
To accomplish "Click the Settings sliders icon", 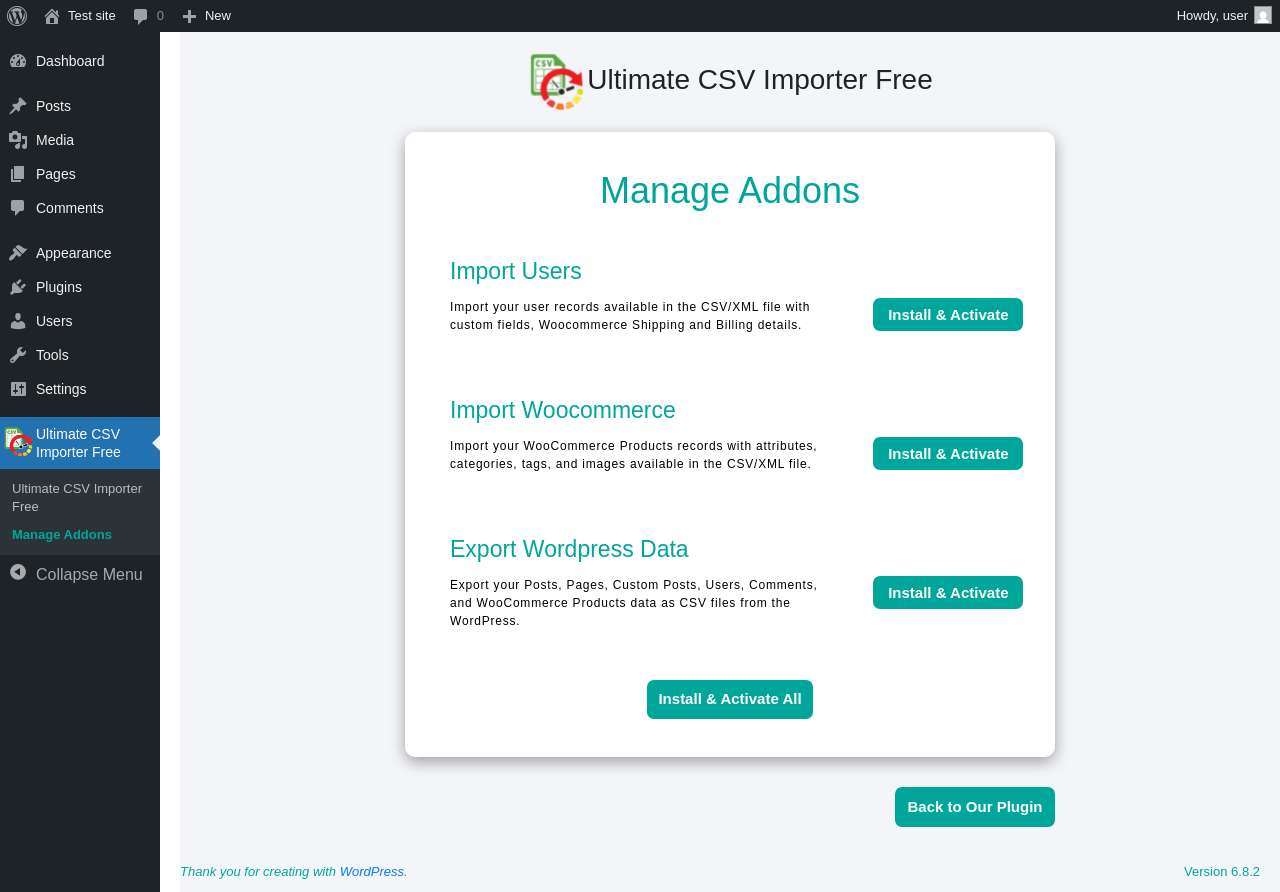I will tap(18, 389).
